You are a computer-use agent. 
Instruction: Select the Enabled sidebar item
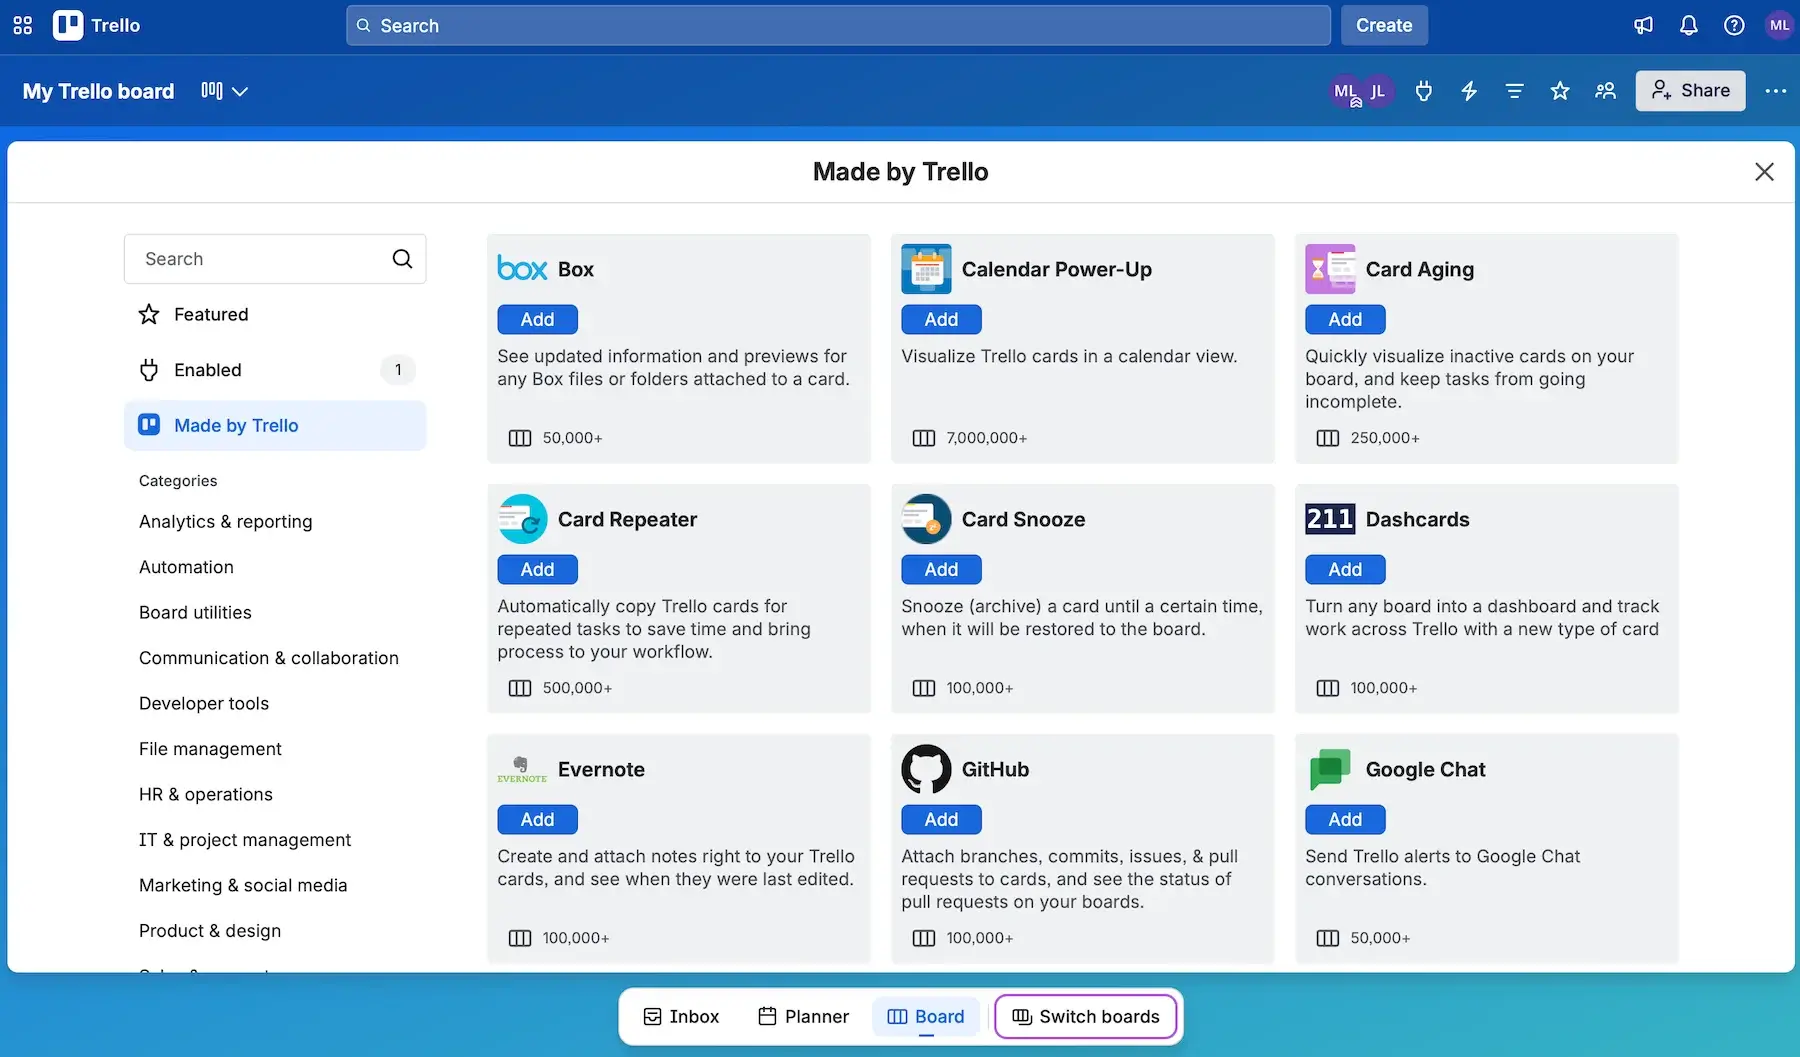(275, 370)
